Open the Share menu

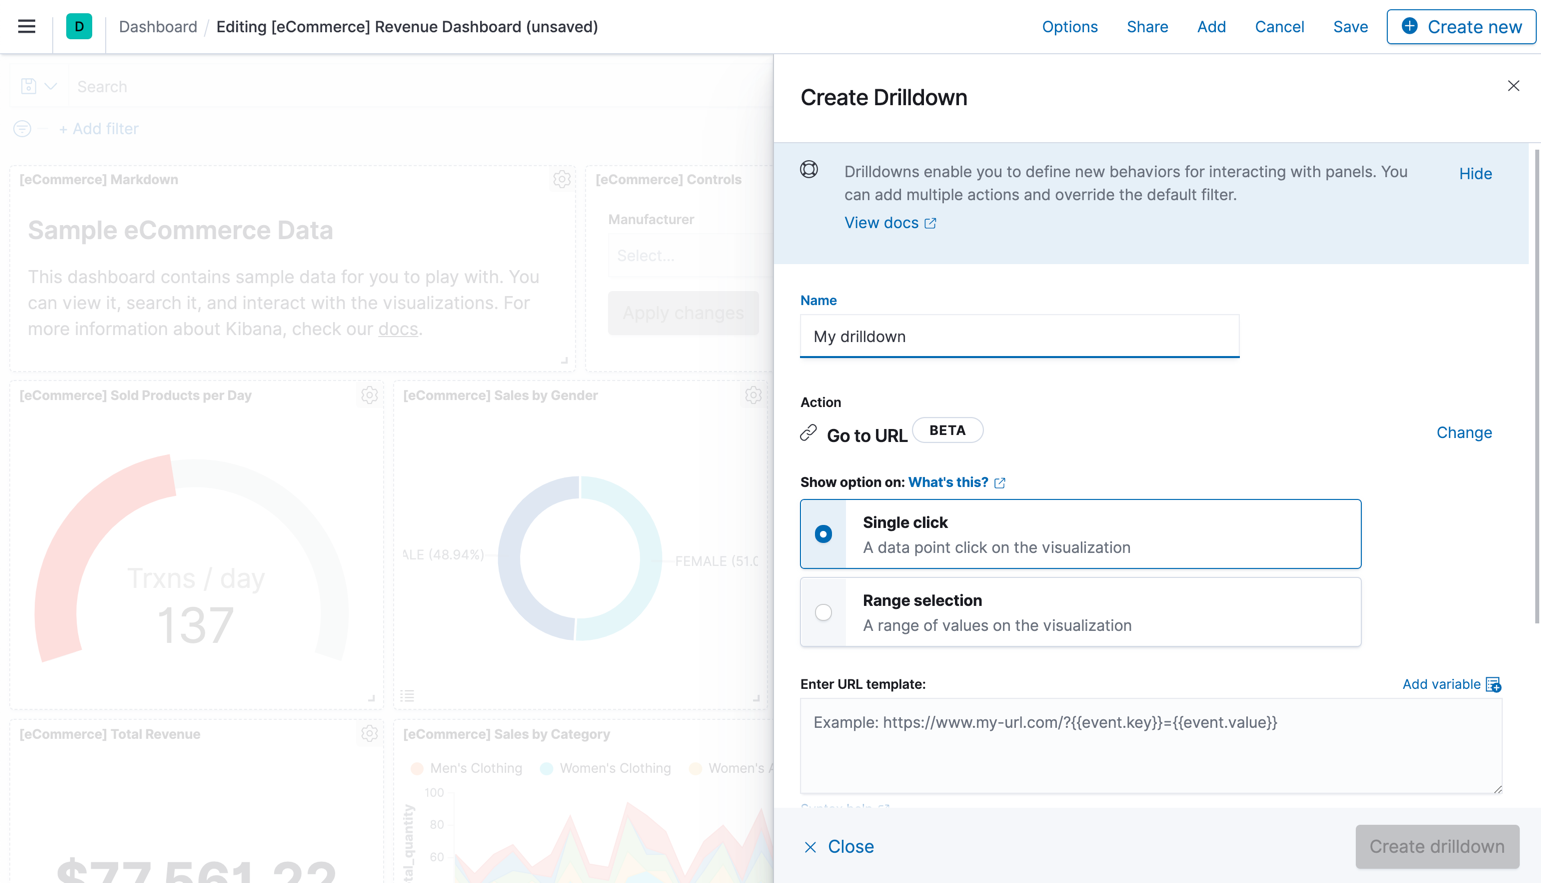click(x=1147, y=26)
